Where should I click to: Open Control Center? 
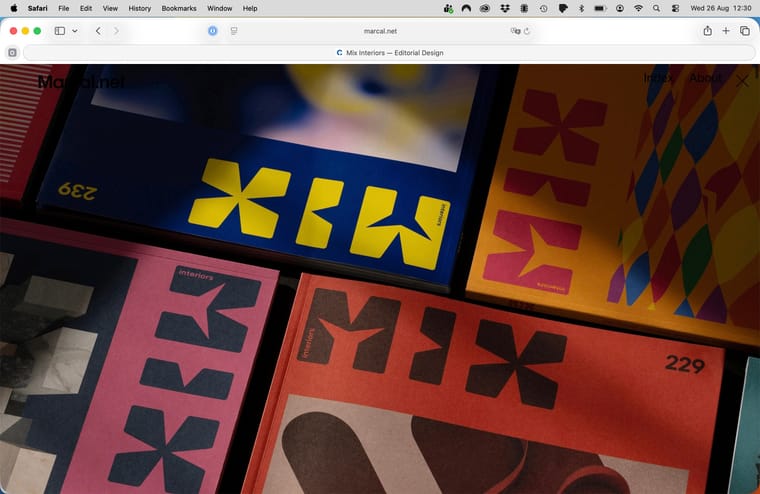(675, 8)
